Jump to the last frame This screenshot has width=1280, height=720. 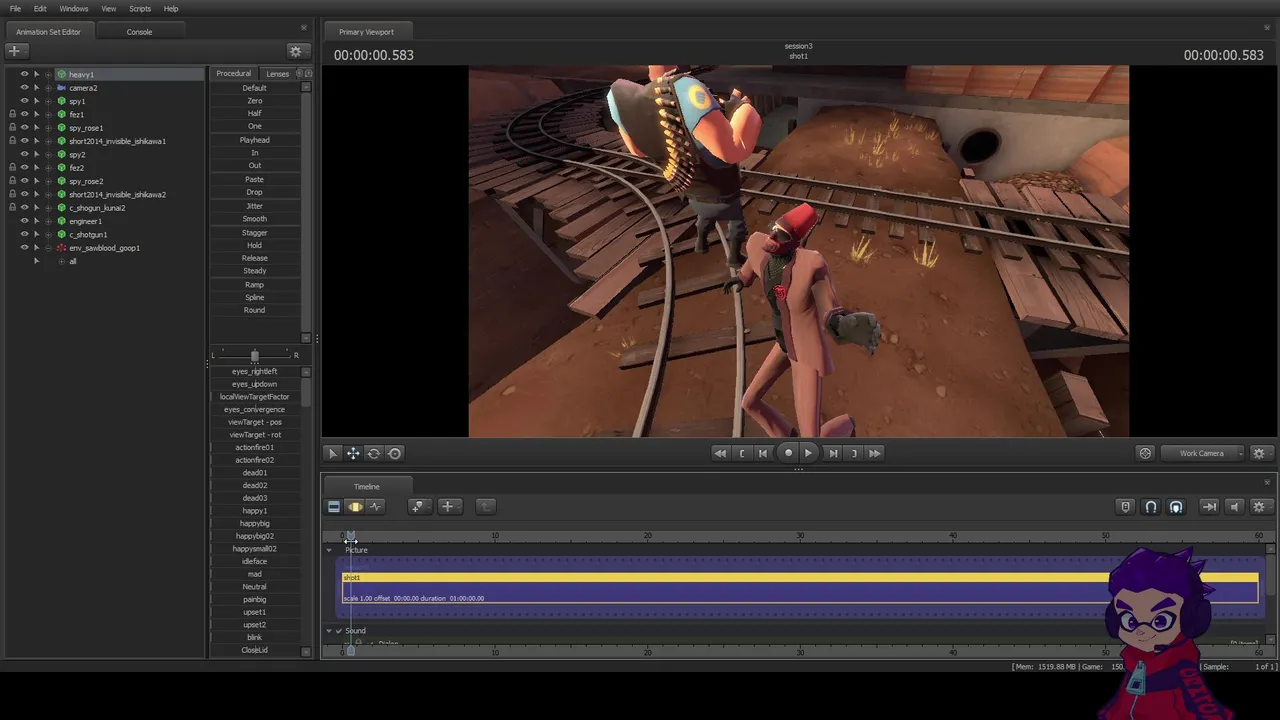pos(875,453)
